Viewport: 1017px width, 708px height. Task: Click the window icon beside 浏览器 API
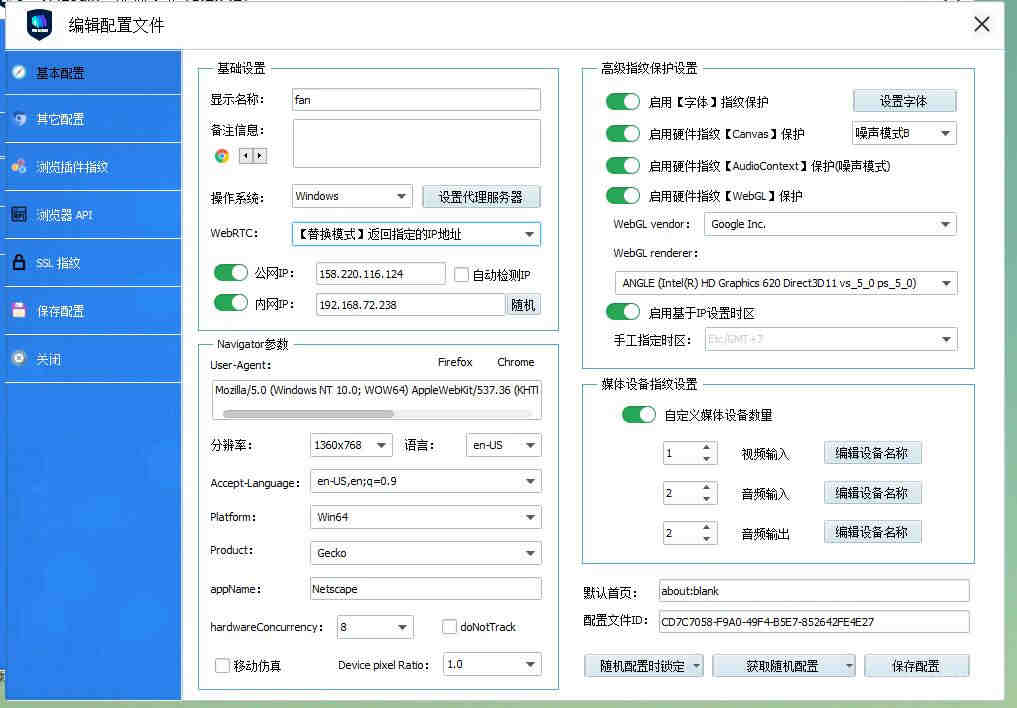19,215
